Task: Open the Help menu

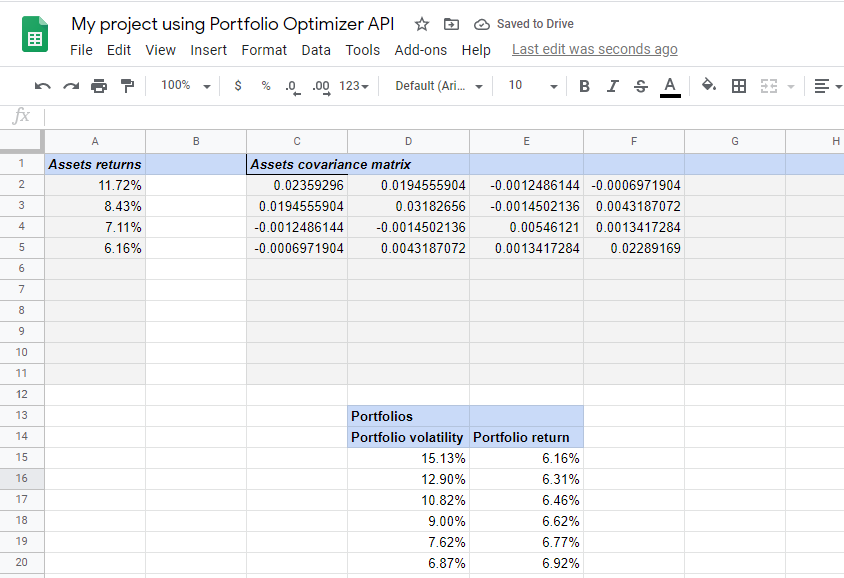Action: (x=476, y=50)
